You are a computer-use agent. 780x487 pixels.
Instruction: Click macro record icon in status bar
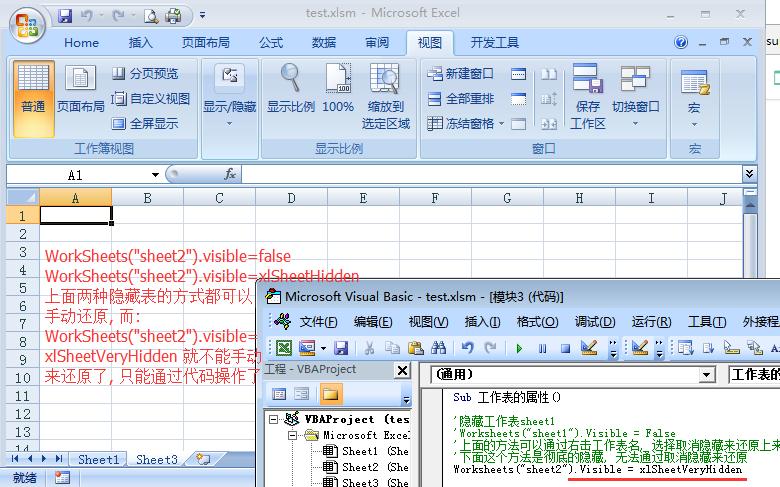[x=62, y=478]
